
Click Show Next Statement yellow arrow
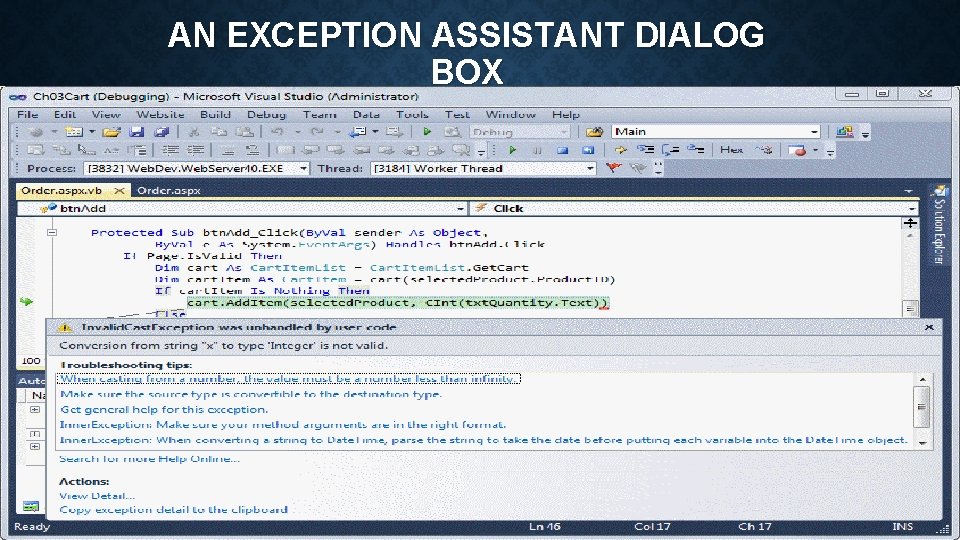pos(620,150)
